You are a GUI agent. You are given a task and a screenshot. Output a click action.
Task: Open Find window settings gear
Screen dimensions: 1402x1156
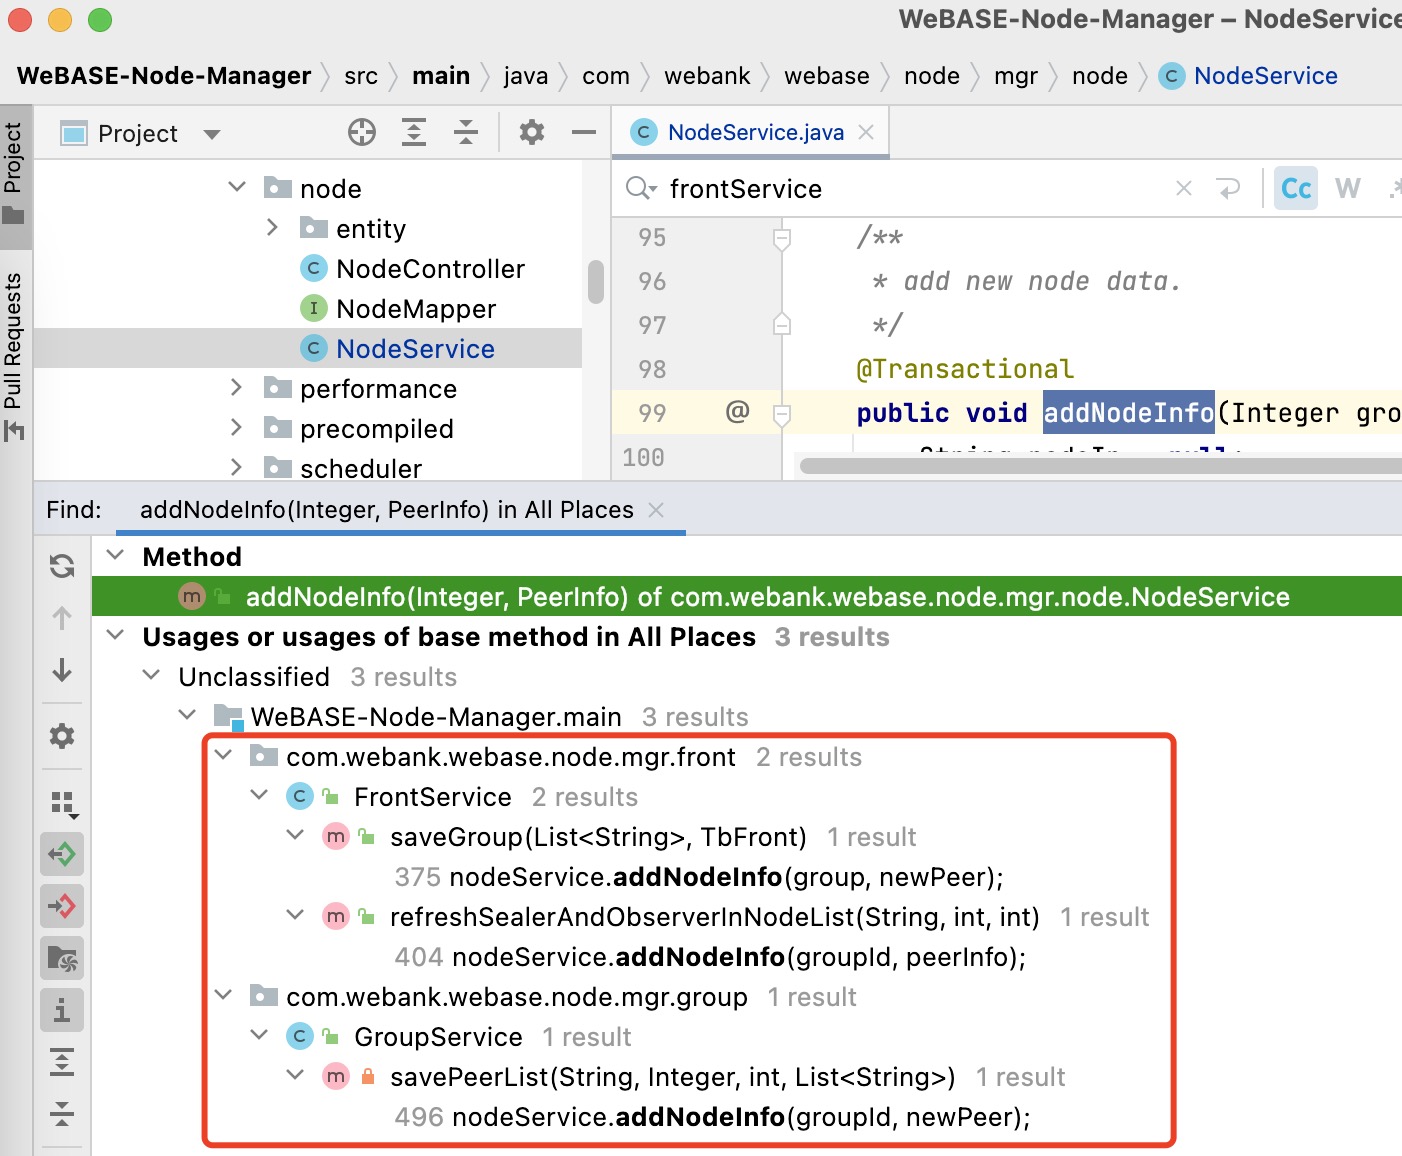point(62,736)
